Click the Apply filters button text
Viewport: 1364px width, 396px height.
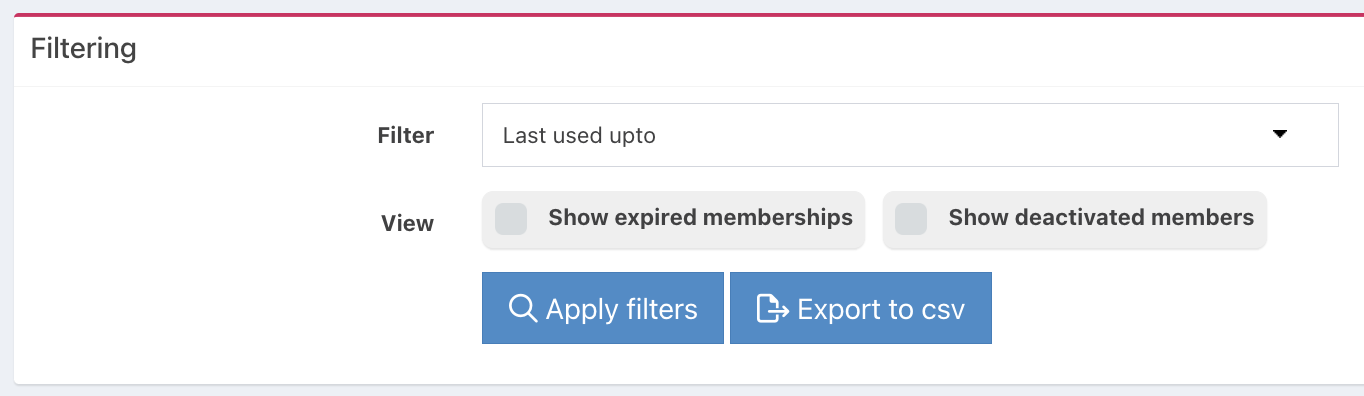(621, 309)
